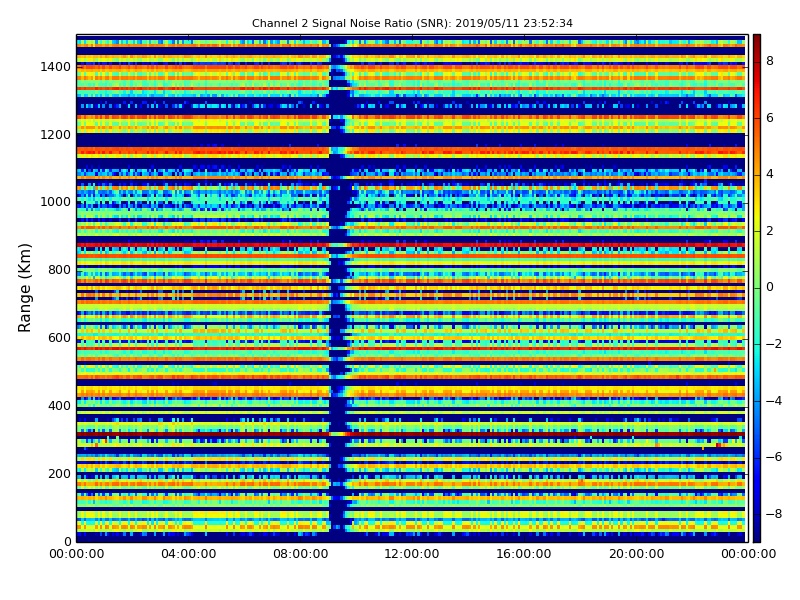Click the colorbar label 6
This screenshot has height=600, width=800.
pos(770,118)
